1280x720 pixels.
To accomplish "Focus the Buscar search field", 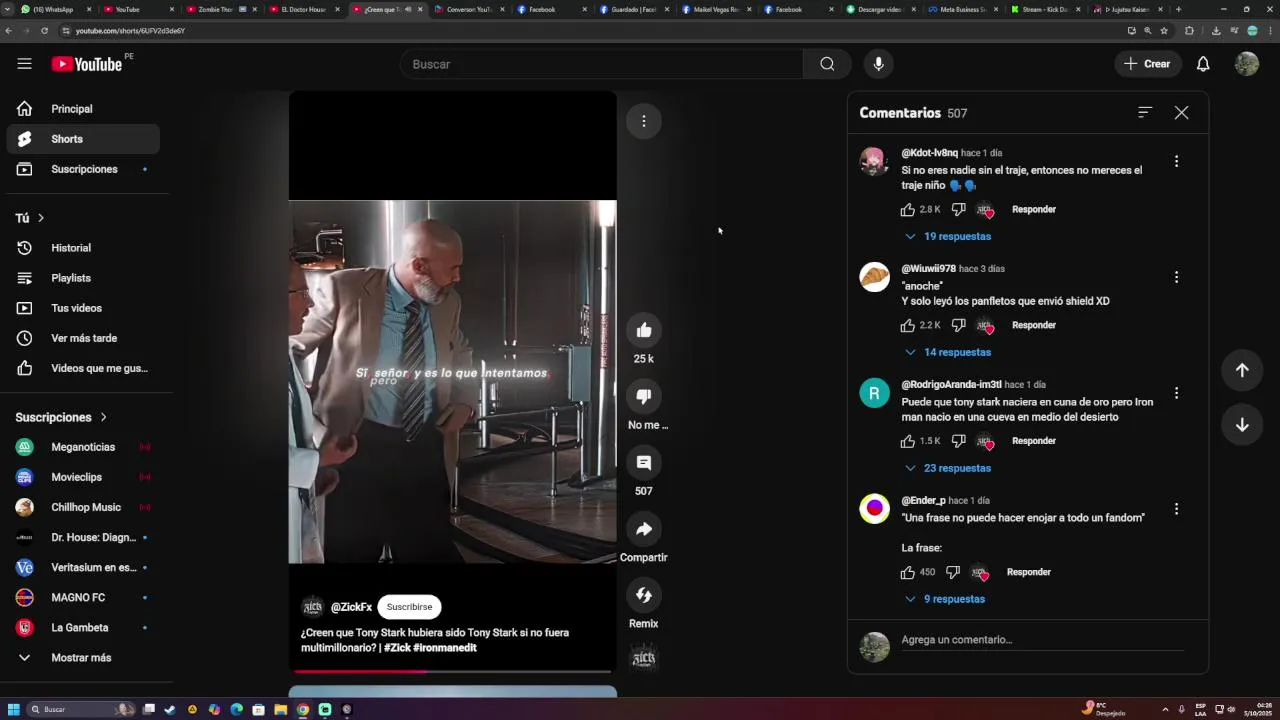I will pos(601,64).
